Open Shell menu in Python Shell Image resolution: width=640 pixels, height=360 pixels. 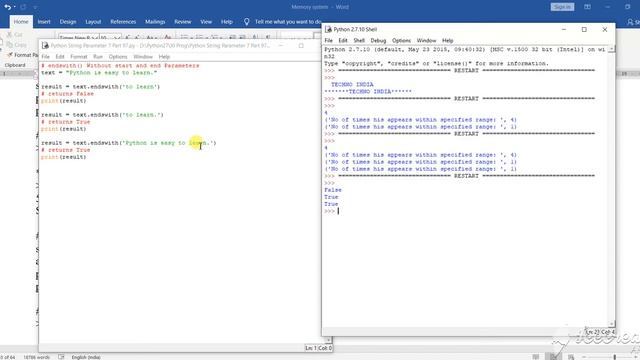359,40
